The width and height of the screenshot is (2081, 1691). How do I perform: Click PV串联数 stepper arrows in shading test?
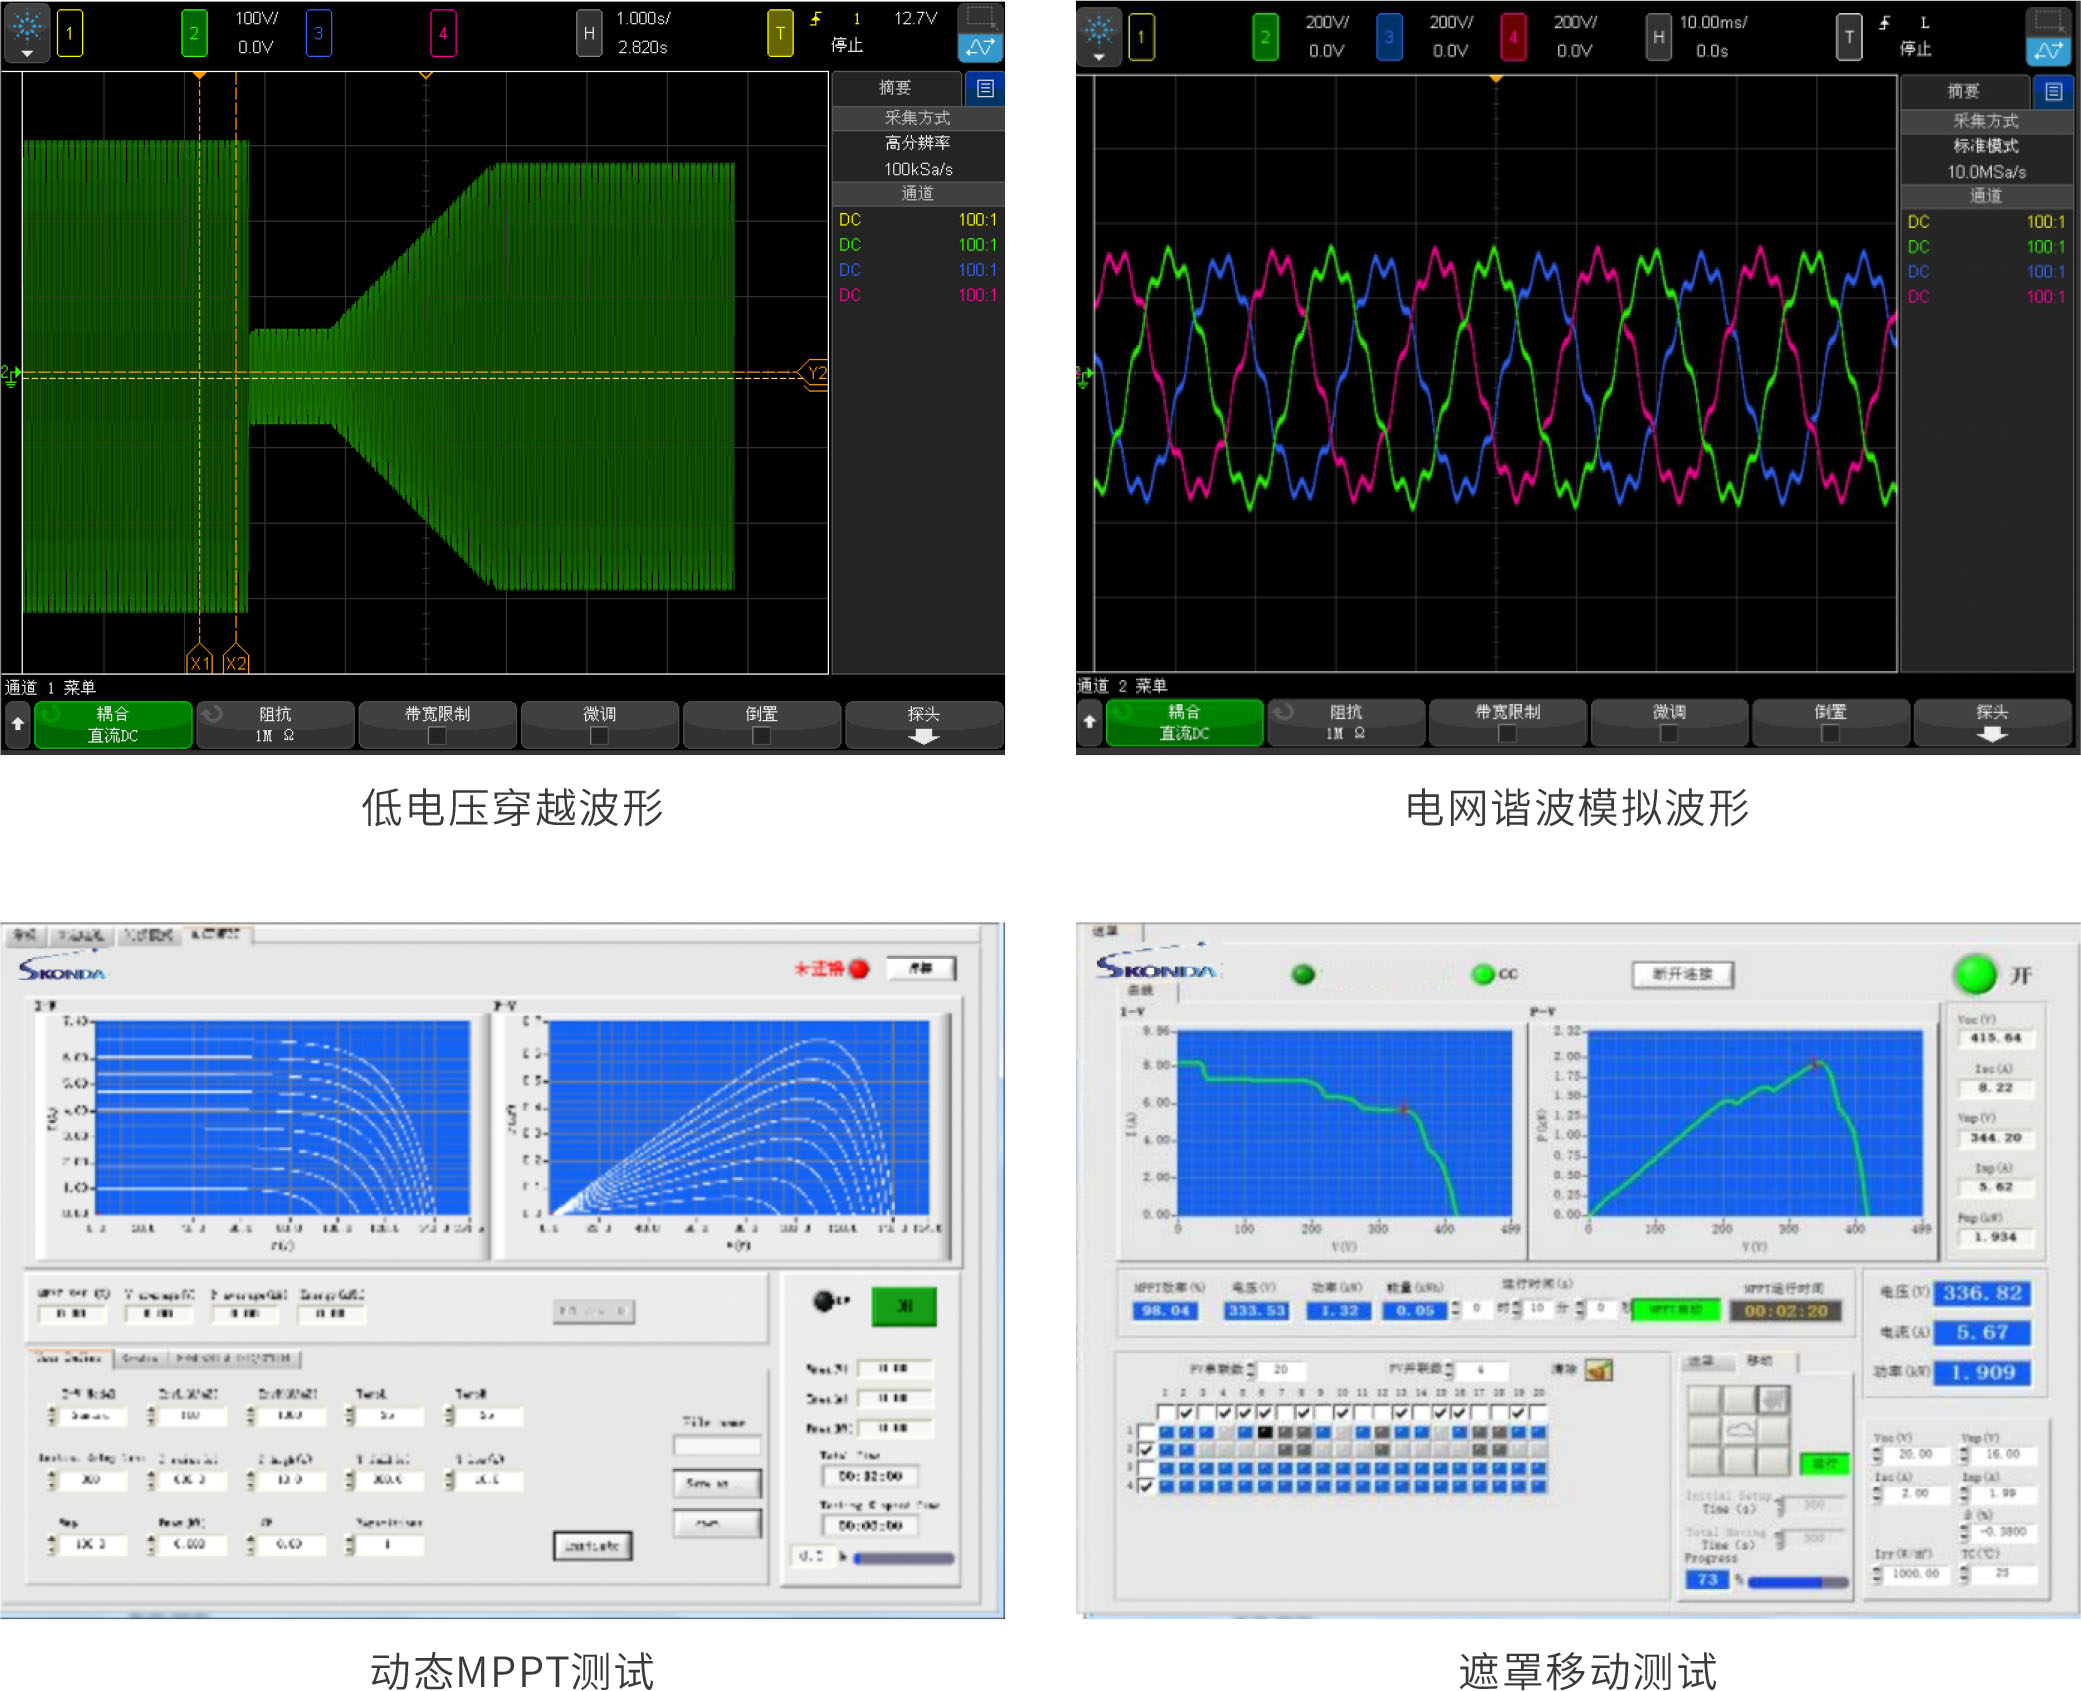pos(1251,1370)
